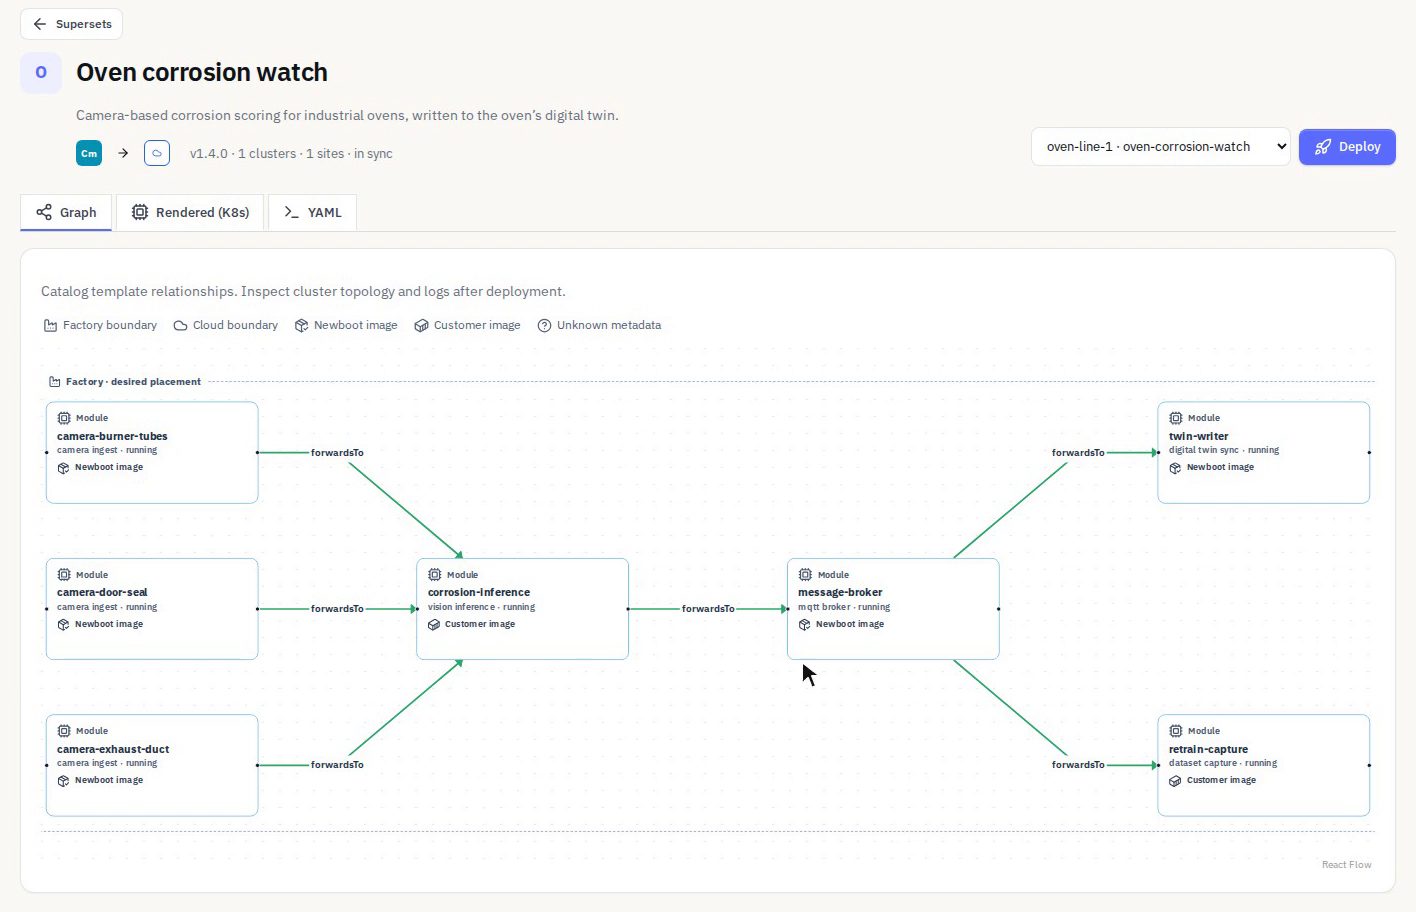Screen dimensions: 1416x912
Task: Click the twin-writer node title
Action: tap(1199, 436)
